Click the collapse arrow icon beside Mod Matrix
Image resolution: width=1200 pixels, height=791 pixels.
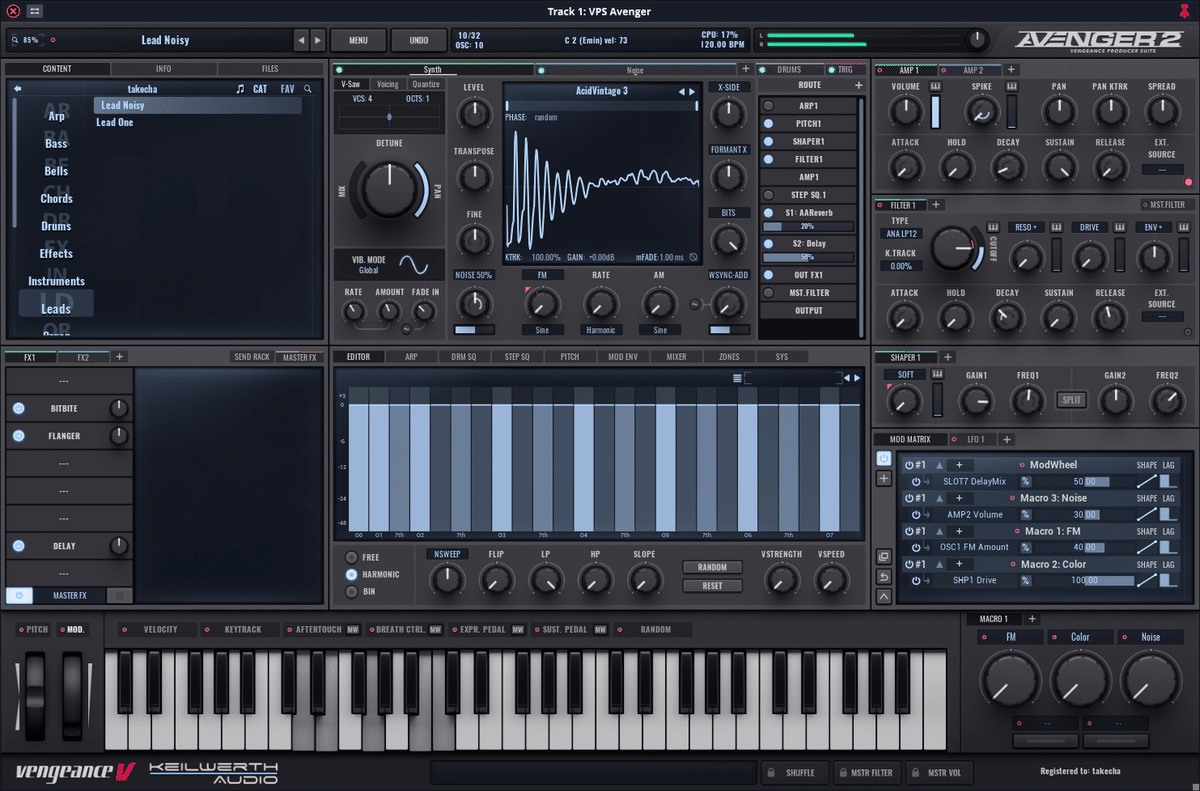pos(884,597)
